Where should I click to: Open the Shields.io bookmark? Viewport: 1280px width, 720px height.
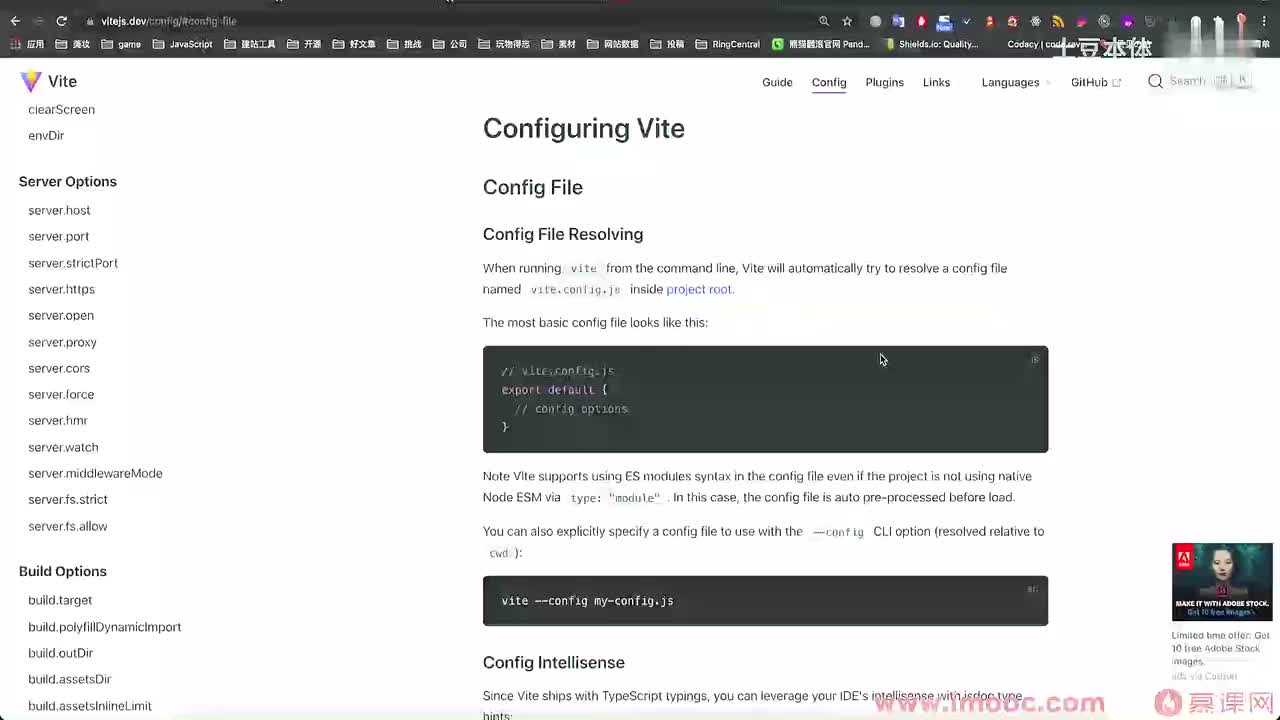pyautogui.click(x=931, y=44)
